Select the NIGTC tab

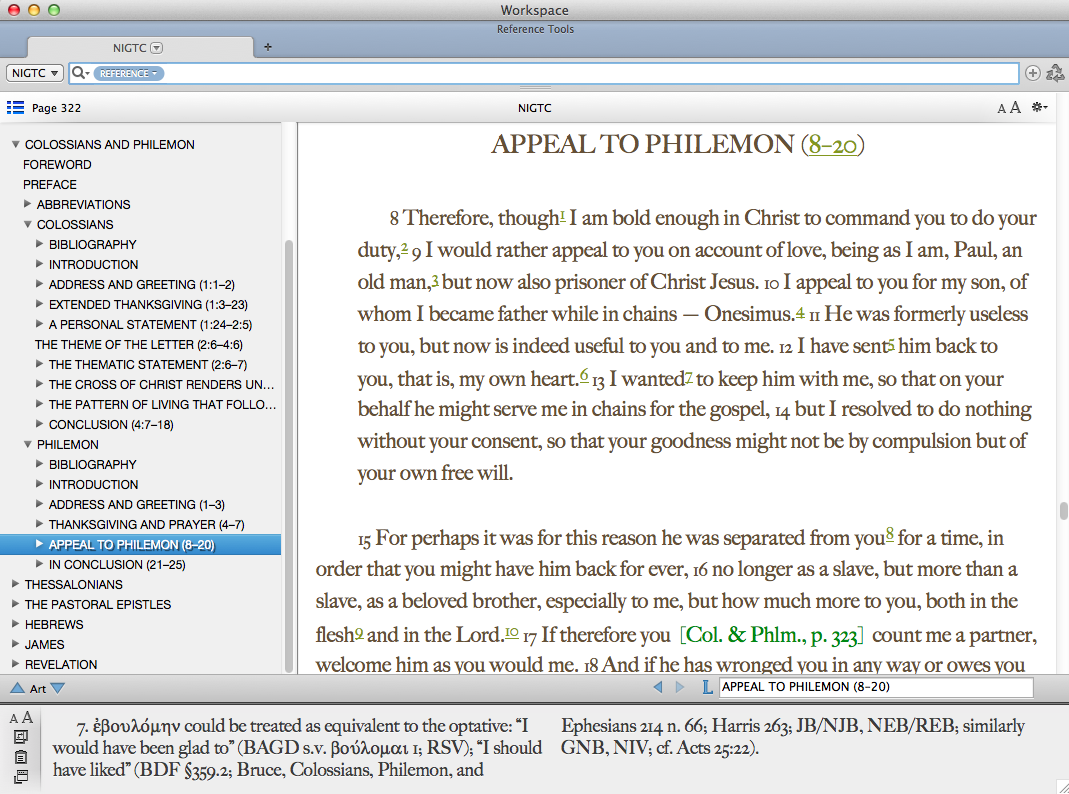click(140, 48)
